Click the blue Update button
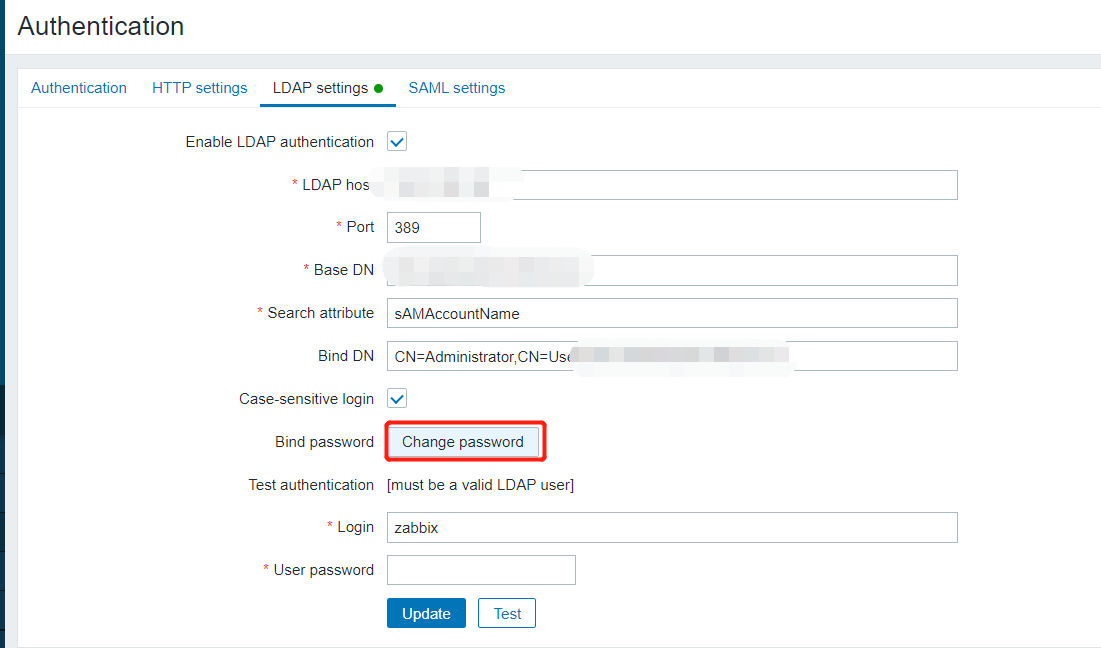Screen dimensions: 1101x648 pyautogui.click(x=426, y=613)
